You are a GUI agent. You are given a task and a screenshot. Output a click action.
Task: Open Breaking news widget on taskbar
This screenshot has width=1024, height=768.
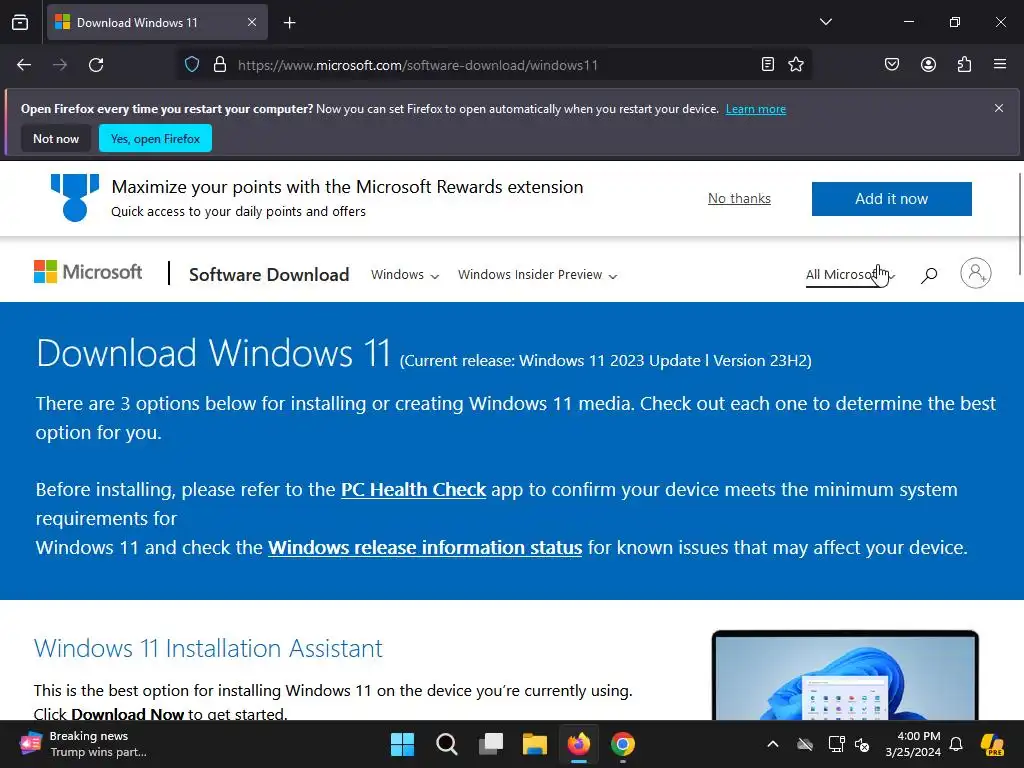(84, 744)
